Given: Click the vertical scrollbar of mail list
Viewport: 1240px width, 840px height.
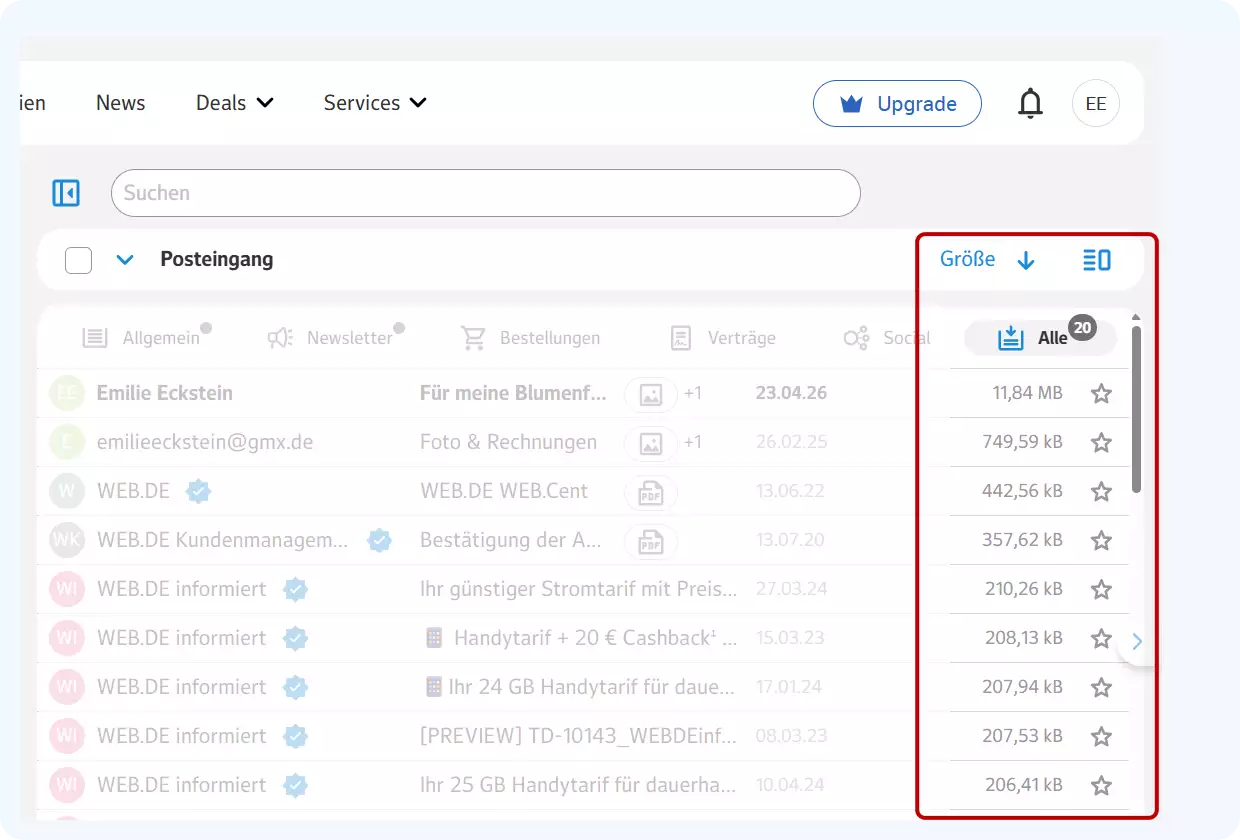Looking at the screenshot, I should click(x=1136, y=410).
